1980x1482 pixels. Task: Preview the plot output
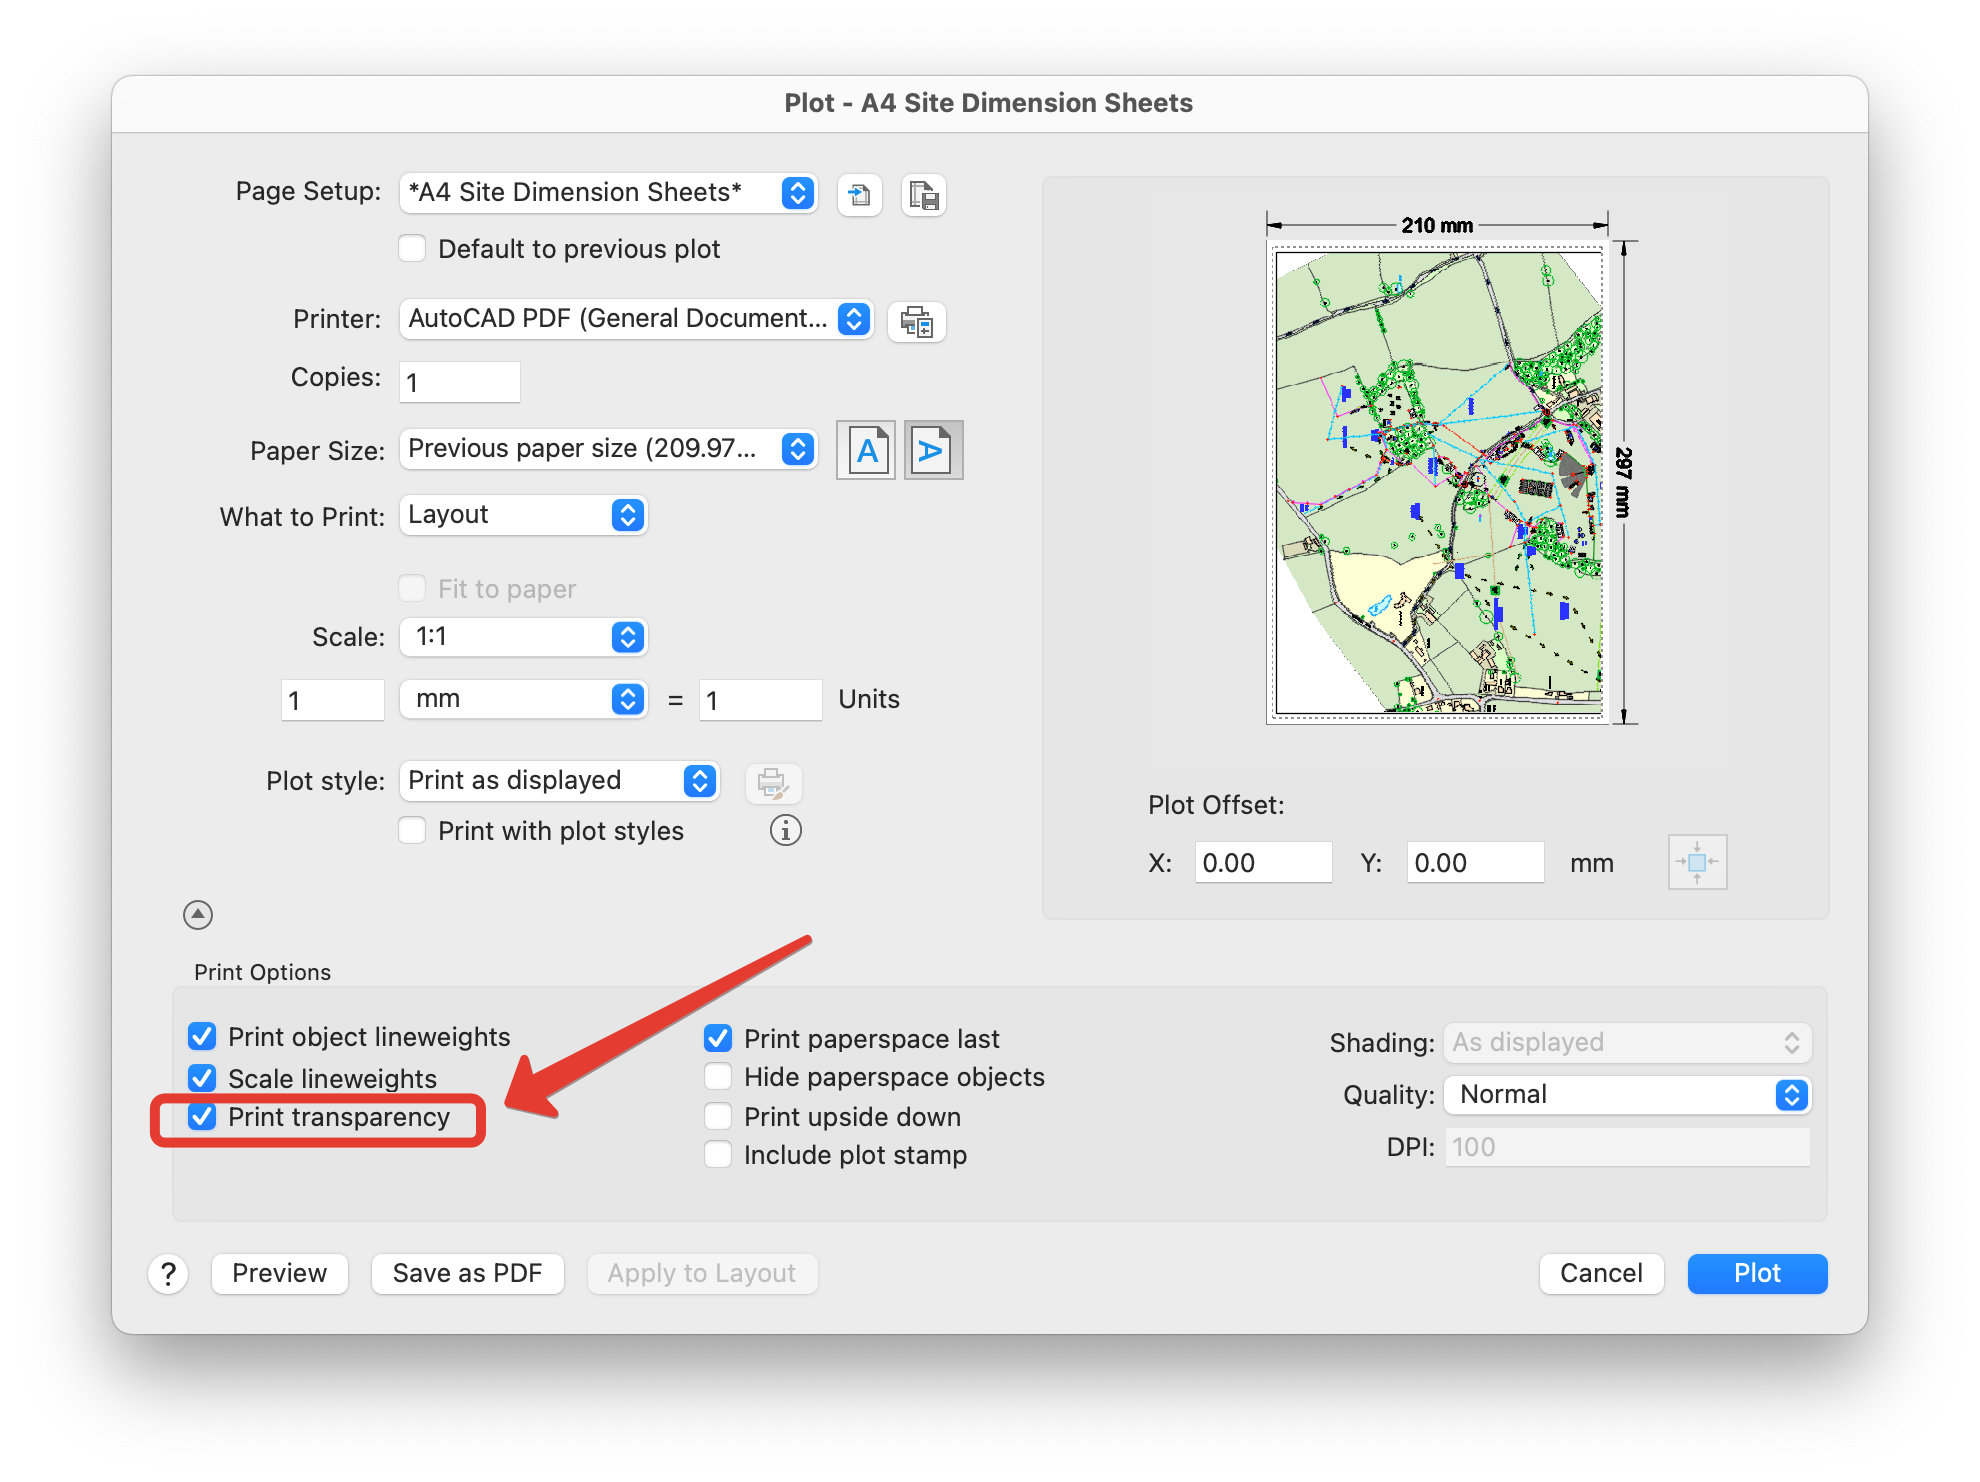pyautogui.click(x=279, y=1273)
